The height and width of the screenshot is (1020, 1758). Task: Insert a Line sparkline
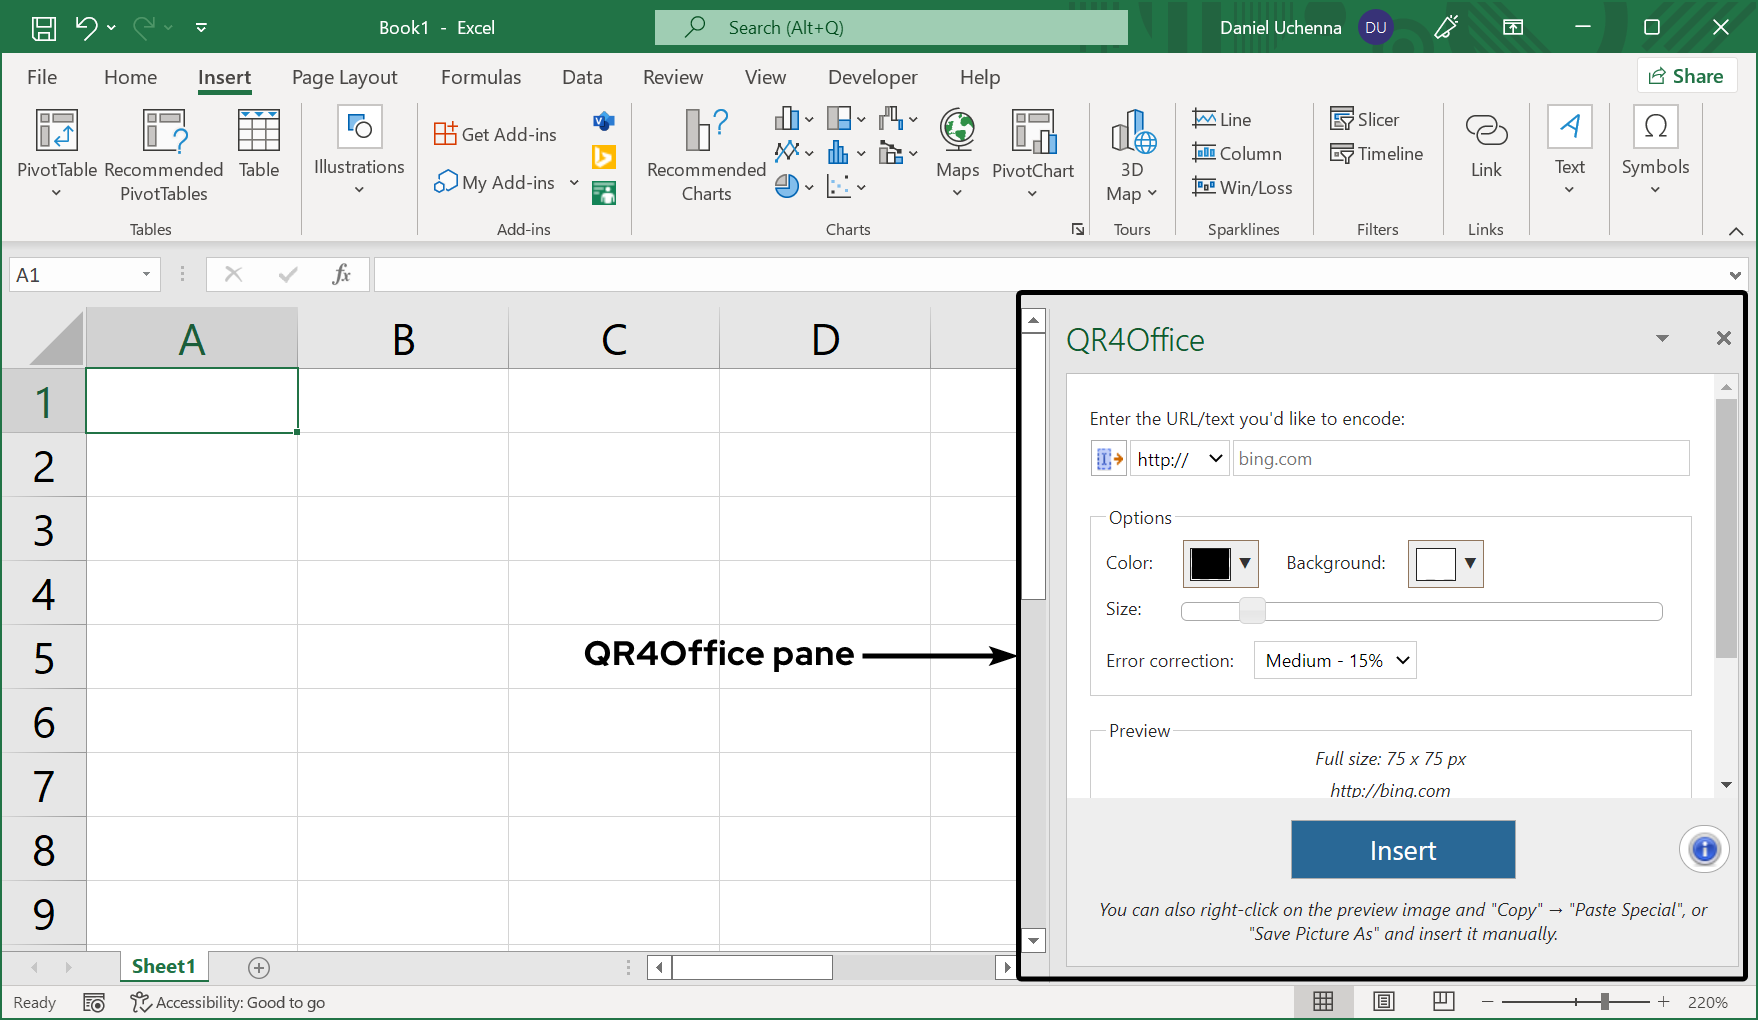1222,120
